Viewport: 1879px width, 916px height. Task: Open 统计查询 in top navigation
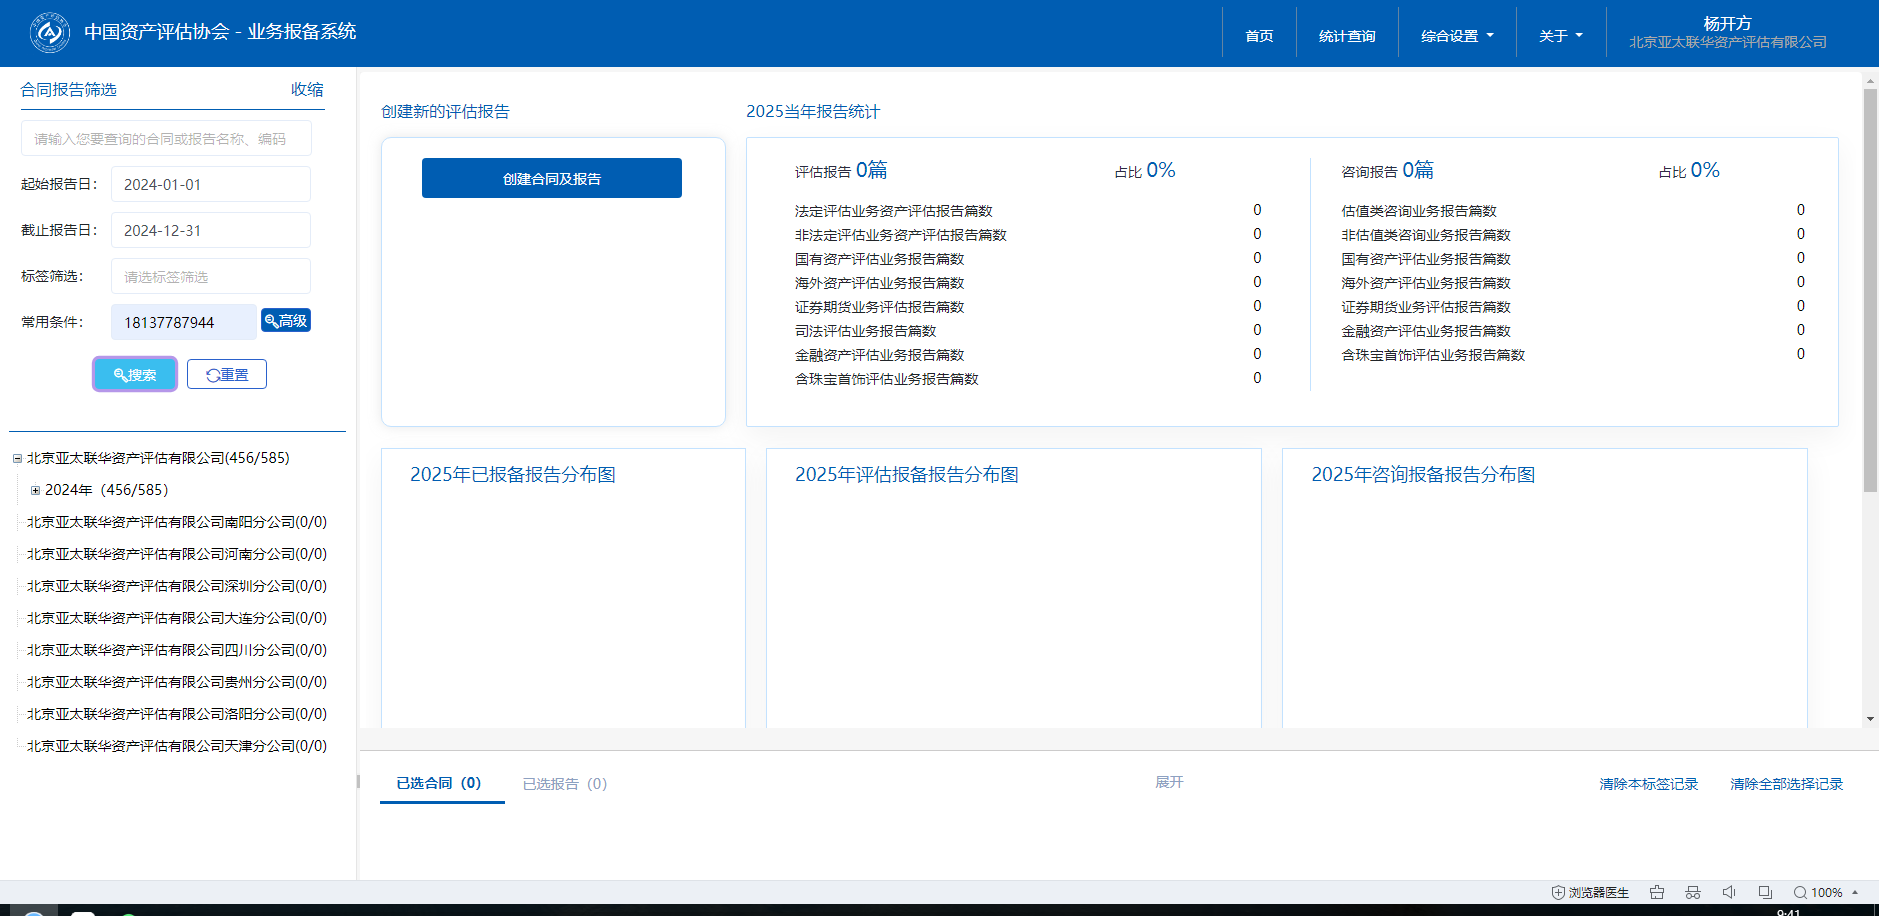tap(1347, 36)
